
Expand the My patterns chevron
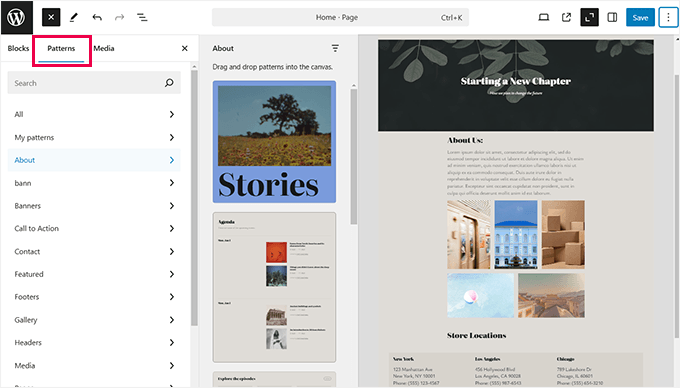click(172, 137)
